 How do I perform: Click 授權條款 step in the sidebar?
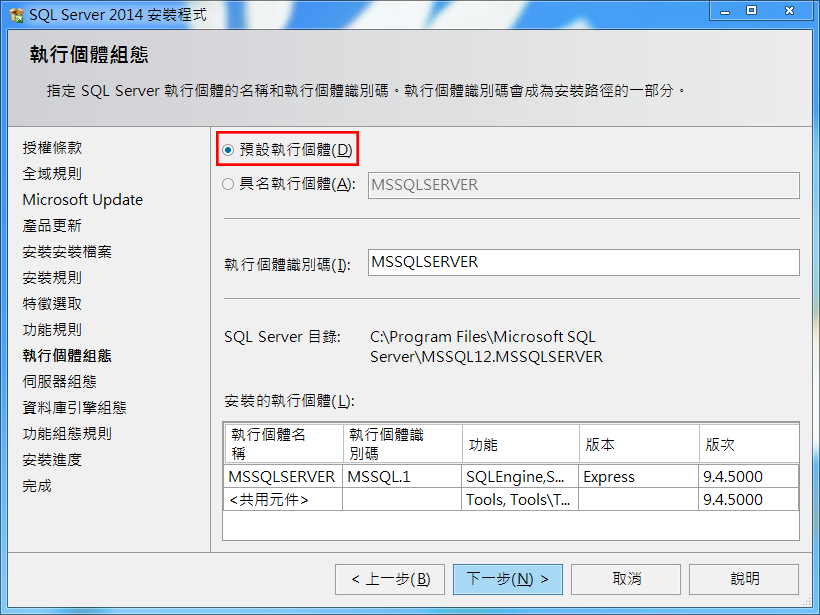[52, 147]
